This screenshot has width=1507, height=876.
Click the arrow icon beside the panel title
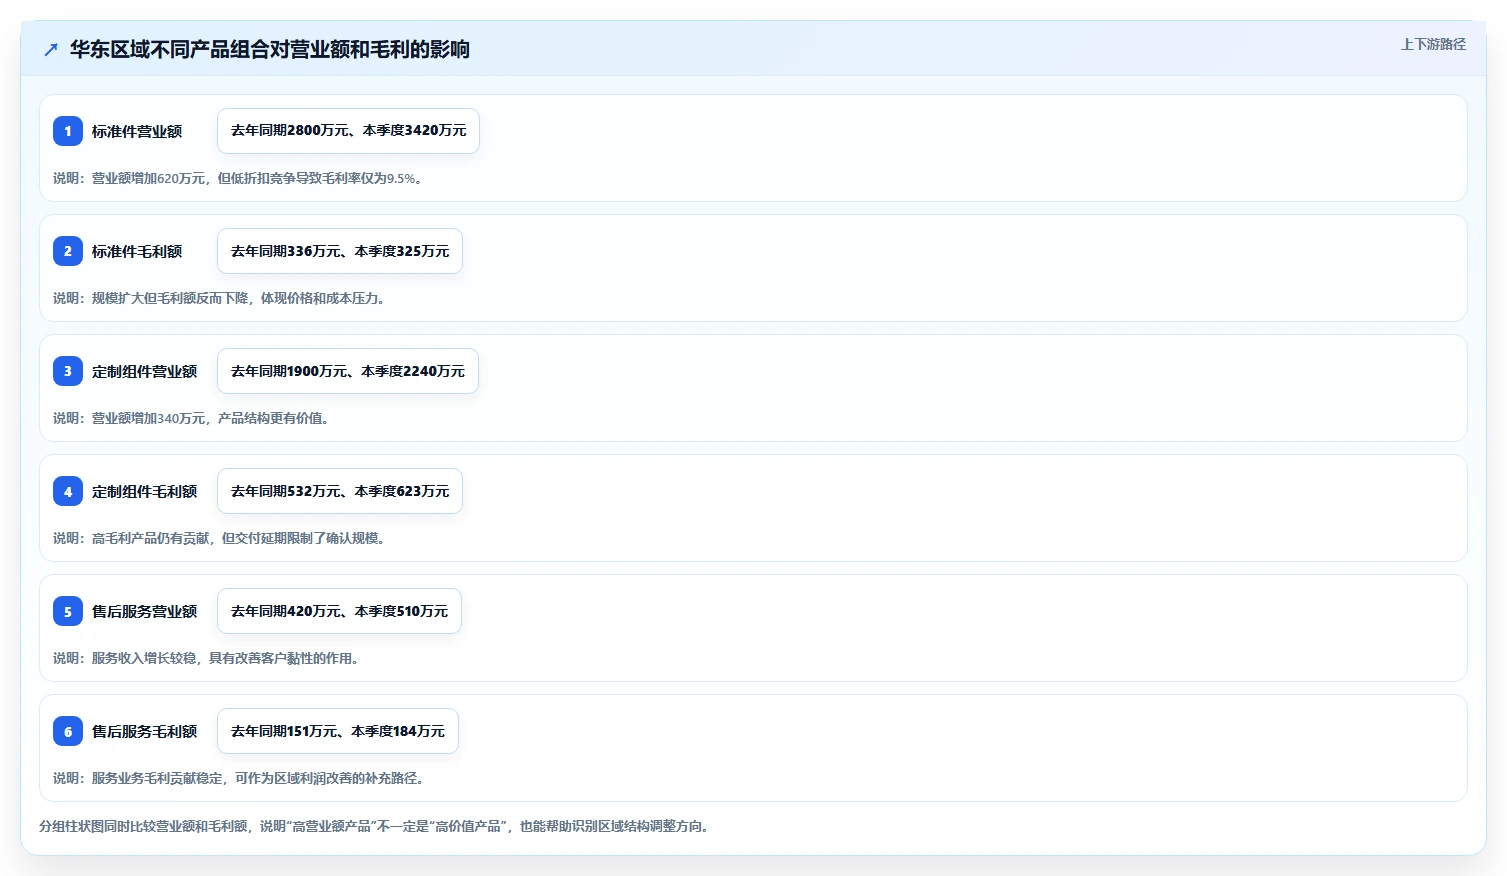click(x=51, y=49)
